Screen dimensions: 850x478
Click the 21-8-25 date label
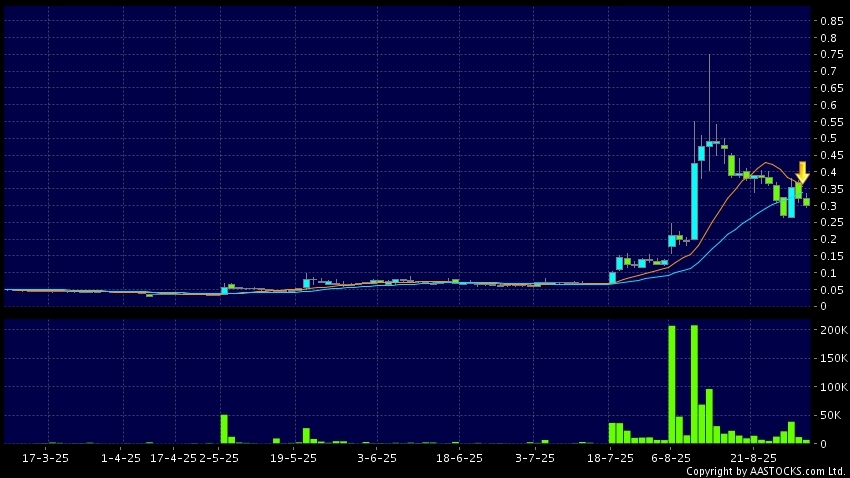754,458
